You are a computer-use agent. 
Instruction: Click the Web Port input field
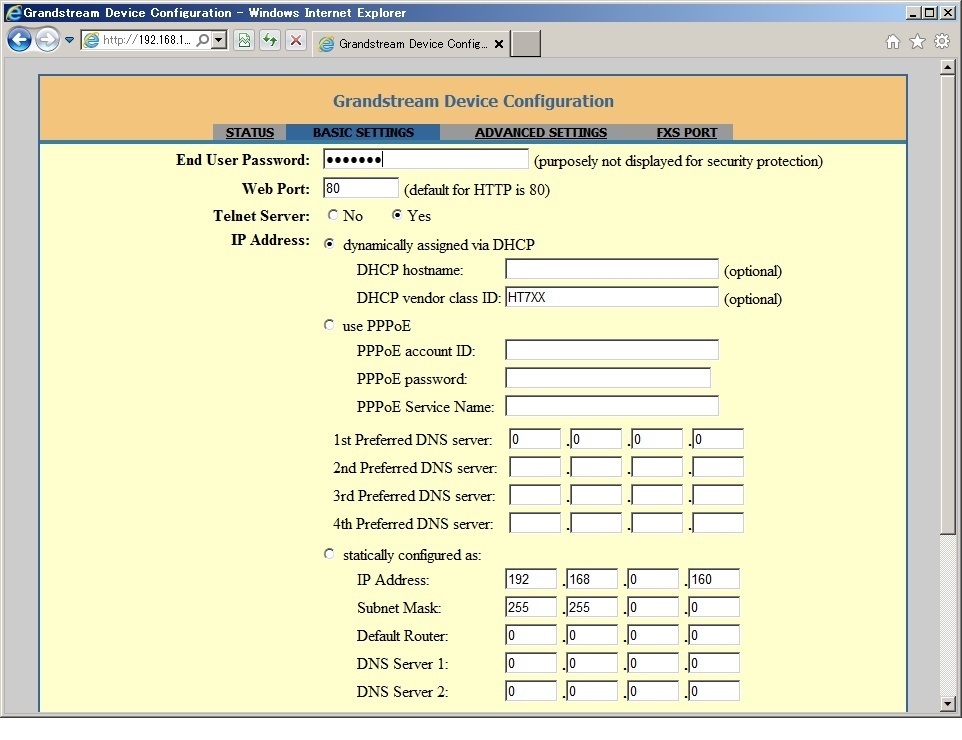361,188
